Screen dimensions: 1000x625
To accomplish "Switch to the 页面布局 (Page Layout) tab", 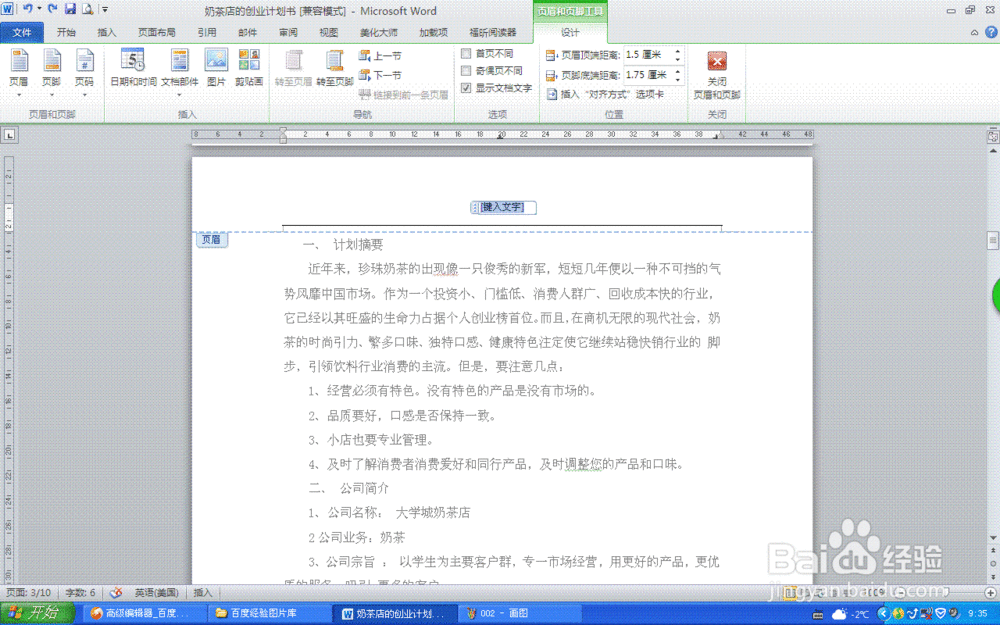I will pos(157,32).
